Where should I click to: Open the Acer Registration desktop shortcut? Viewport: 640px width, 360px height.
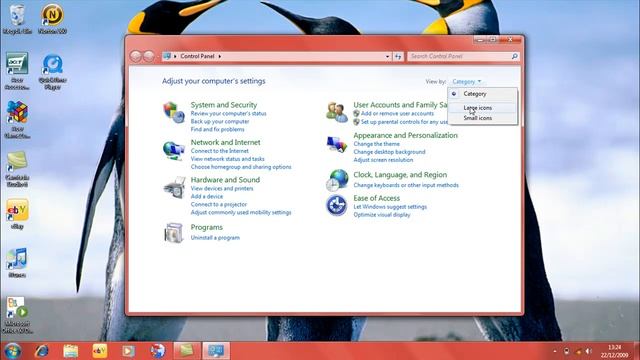click(17, 71)
